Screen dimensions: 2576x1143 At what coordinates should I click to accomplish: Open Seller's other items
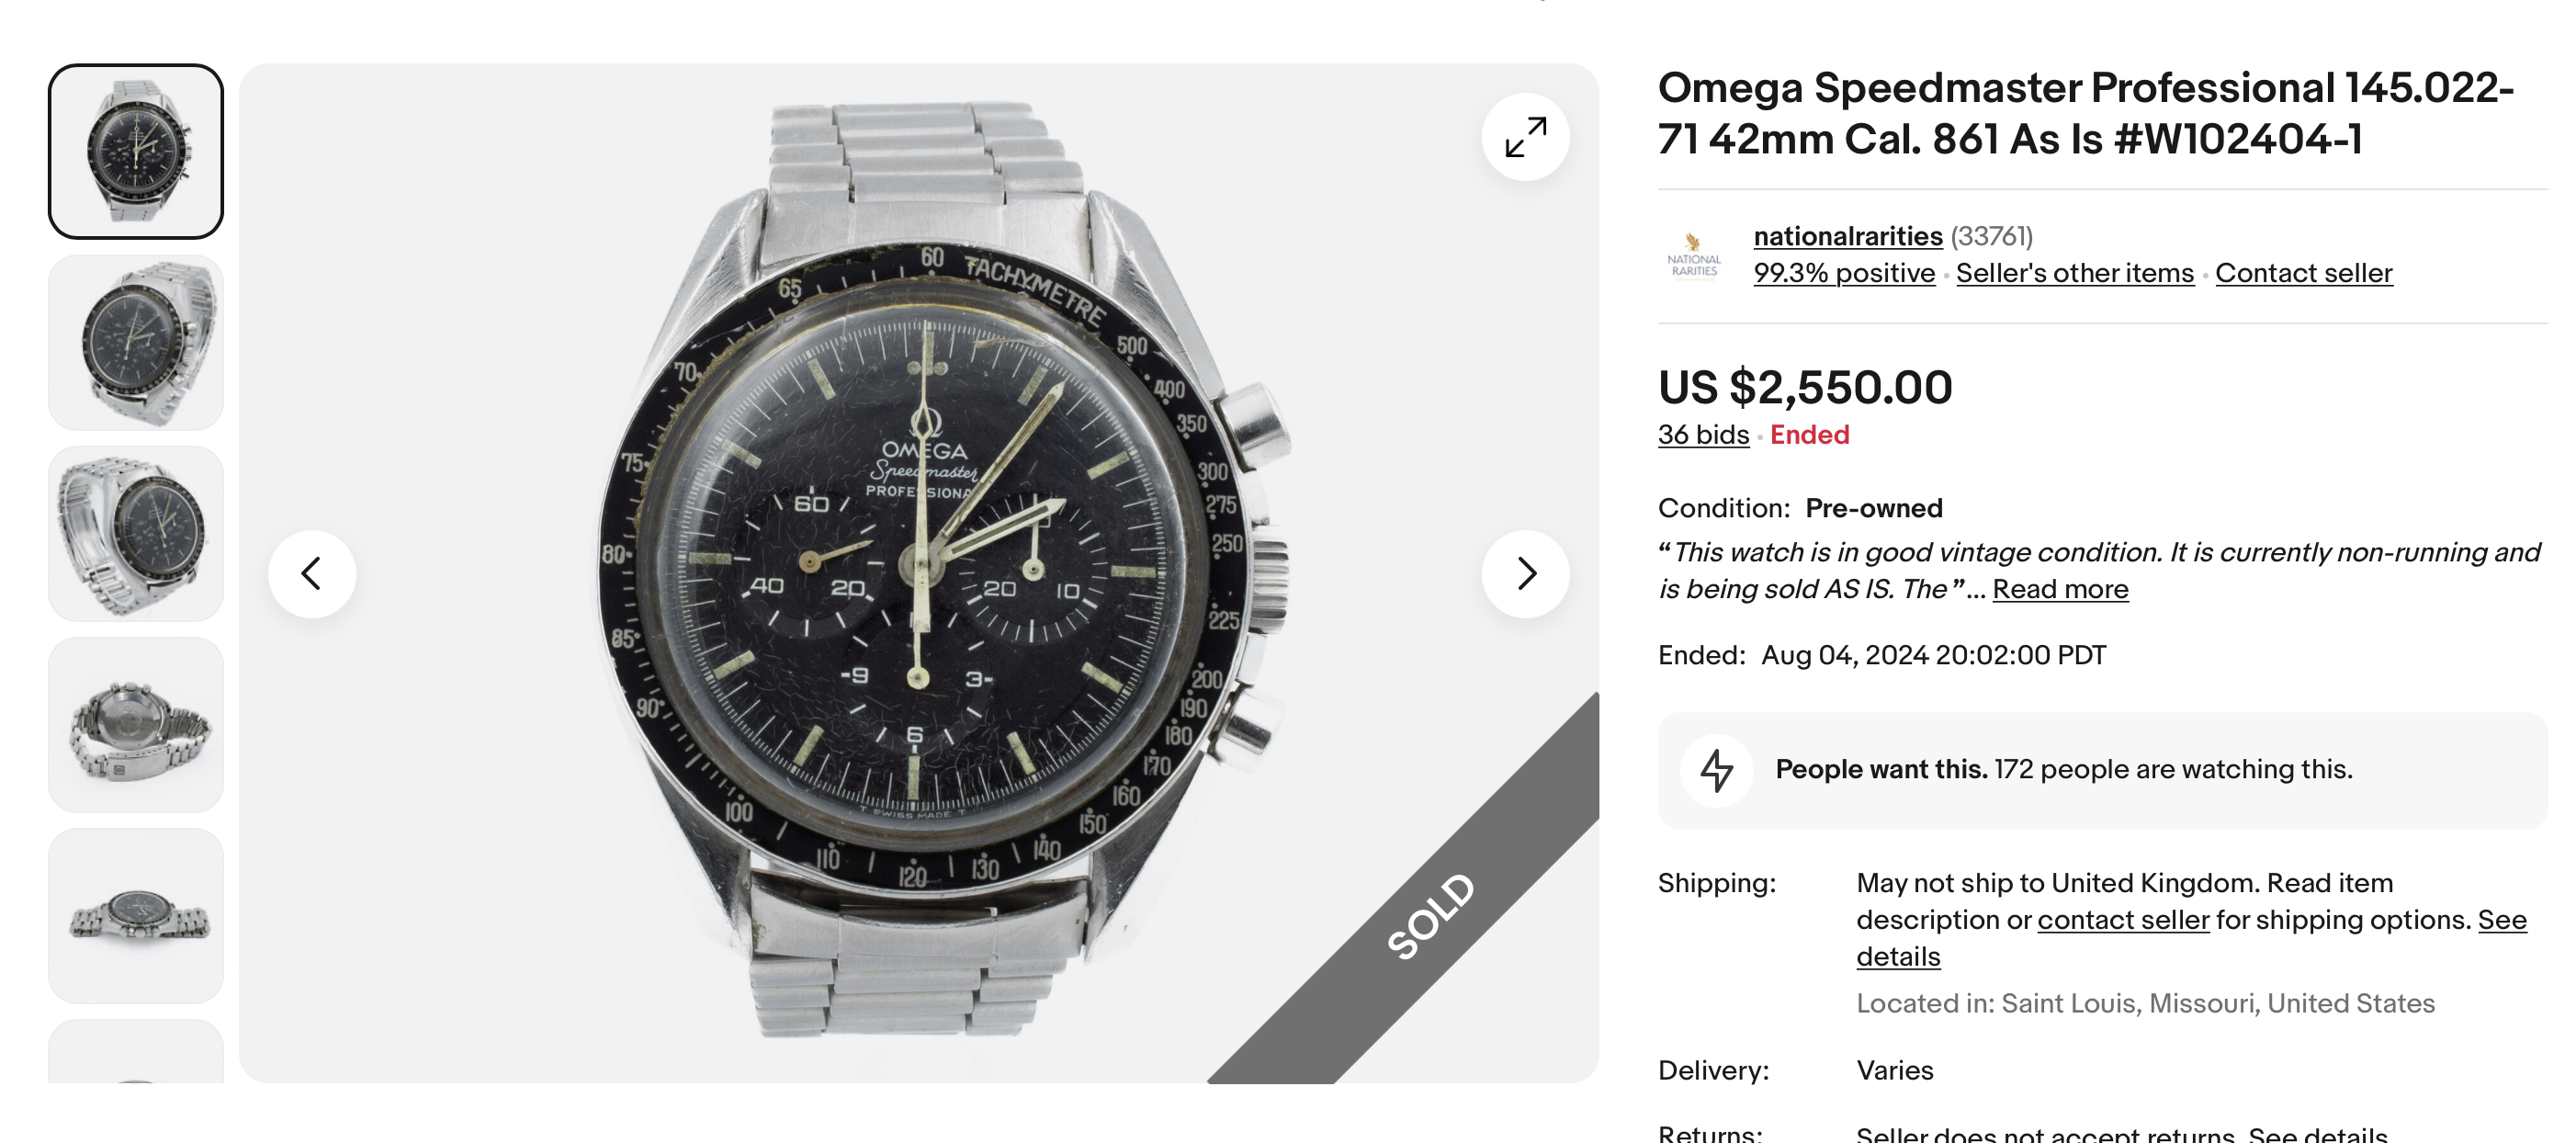[2074, 273]
